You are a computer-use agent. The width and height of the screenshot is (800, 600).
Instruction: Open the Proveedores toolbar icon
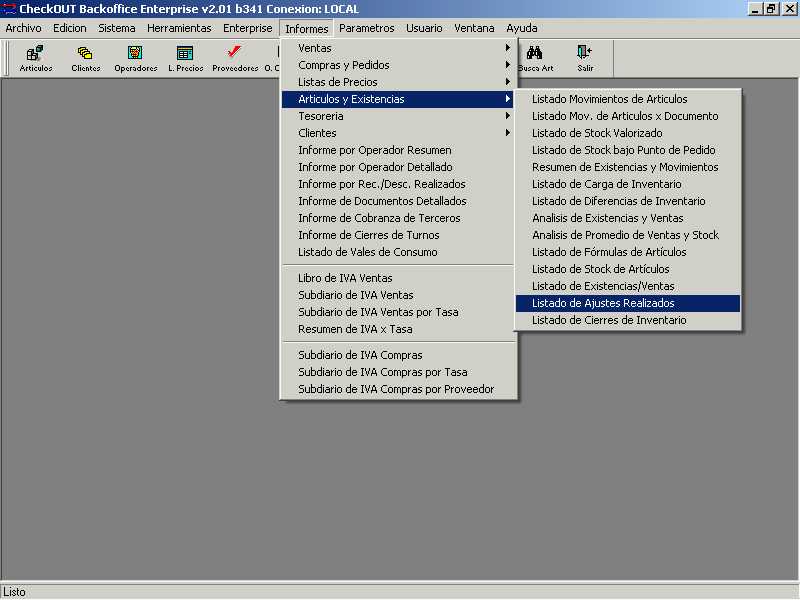coord(235,59)
